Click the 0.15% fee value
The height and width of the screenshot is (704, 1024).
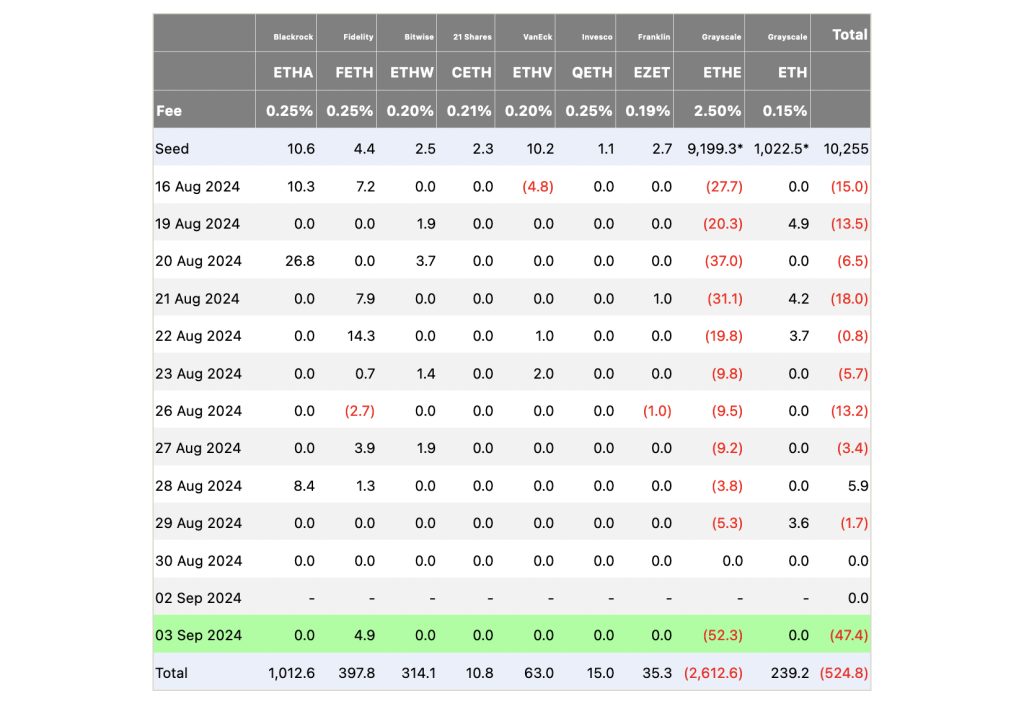coord(785,111)
